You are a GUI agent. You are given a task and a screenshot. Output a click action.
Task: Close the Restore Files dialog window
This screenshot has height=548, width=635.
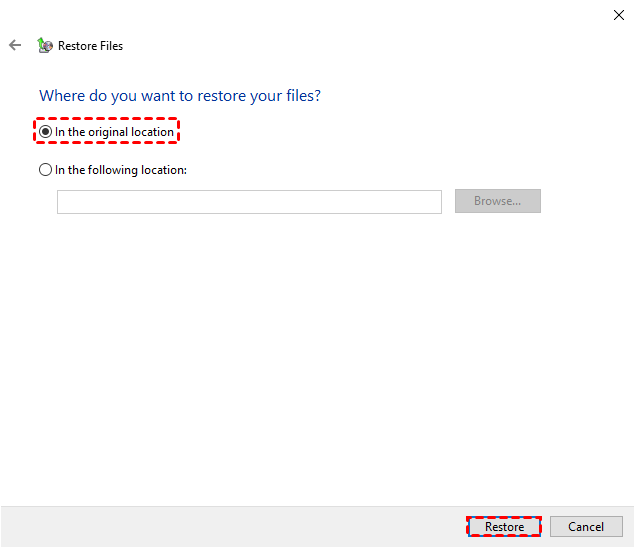coord(618,15)
